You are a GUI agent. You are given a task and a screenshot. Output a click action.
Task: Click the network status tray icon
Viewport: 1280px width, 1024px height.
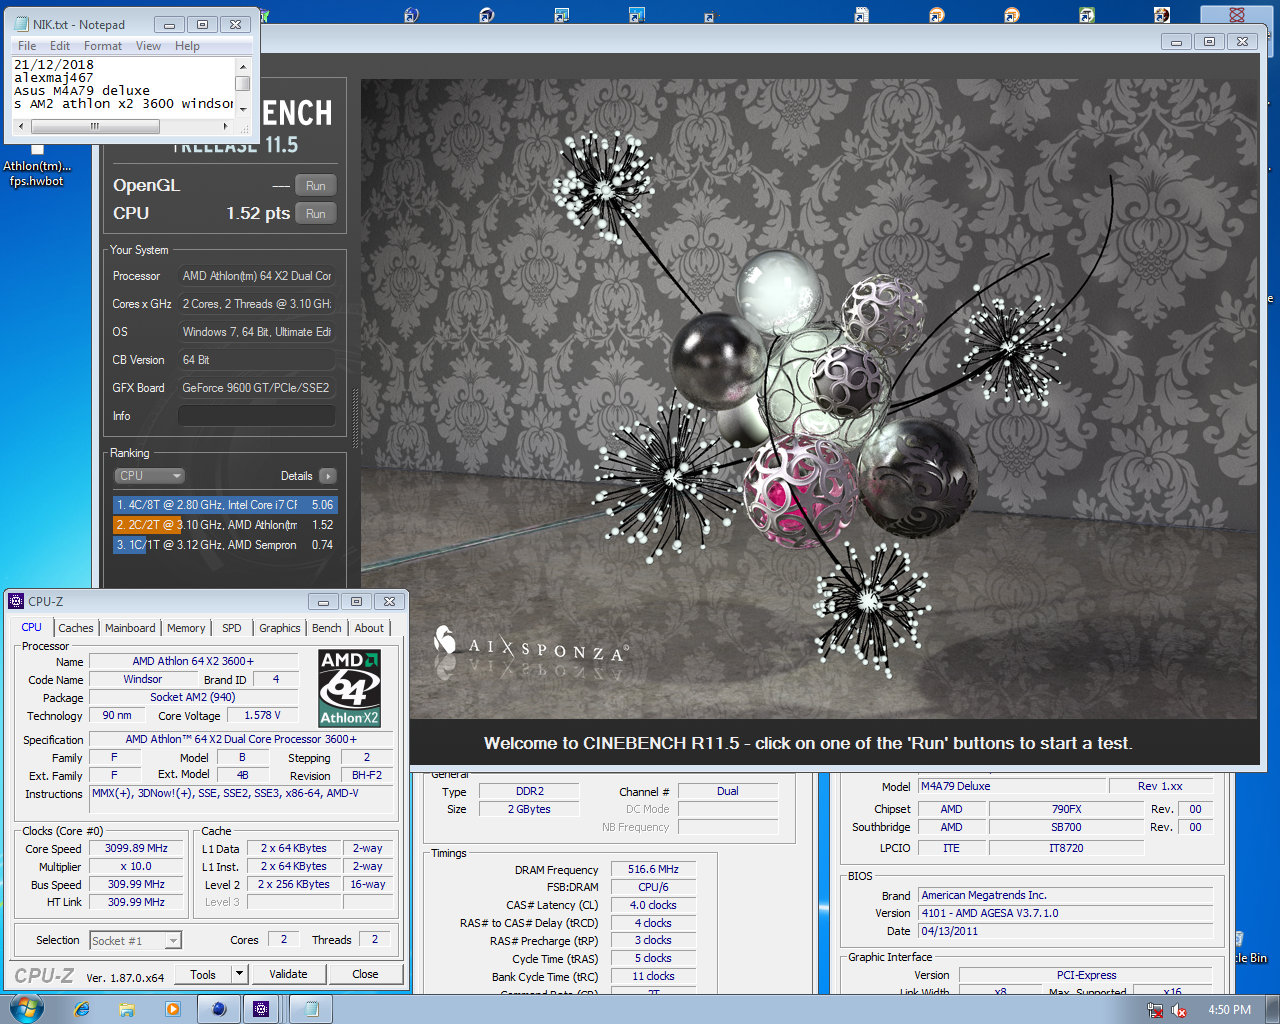tap(1155, 1010)
